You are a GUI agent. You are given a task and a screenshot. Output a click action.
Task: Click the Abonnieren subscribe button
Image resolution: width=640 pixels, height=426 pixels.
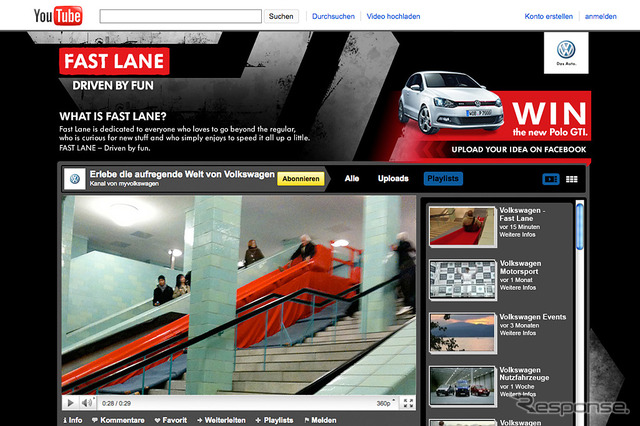[301, 179]
